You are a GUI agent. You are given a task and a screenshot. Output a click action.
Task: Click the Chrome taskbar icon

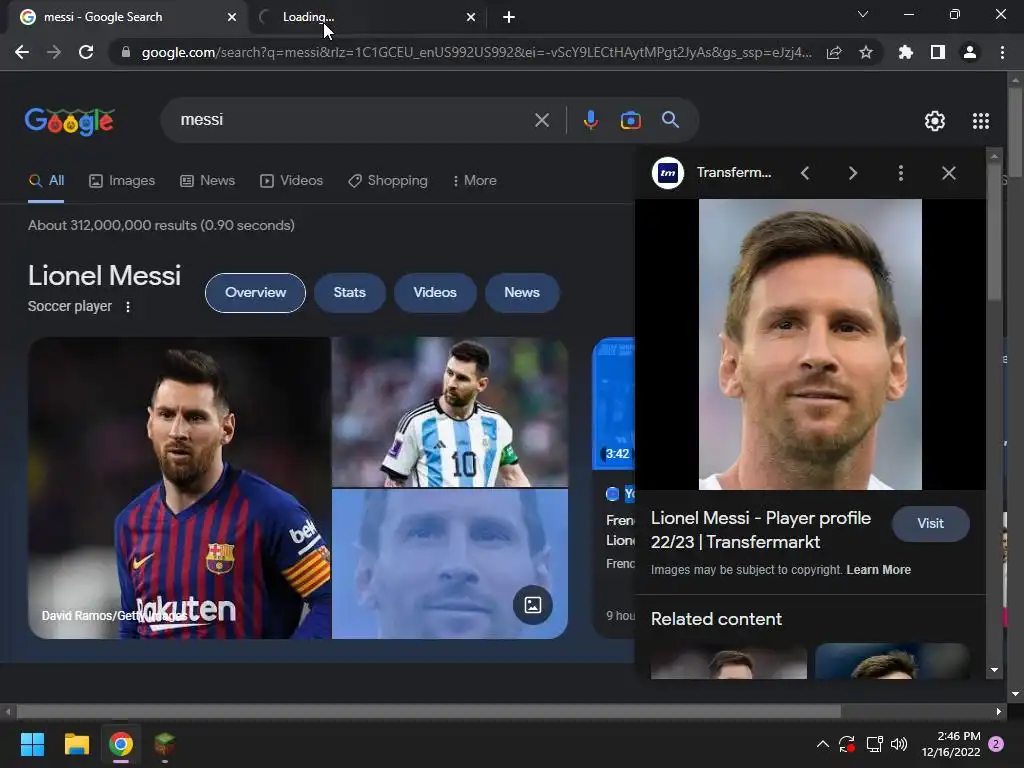(121, 744)
